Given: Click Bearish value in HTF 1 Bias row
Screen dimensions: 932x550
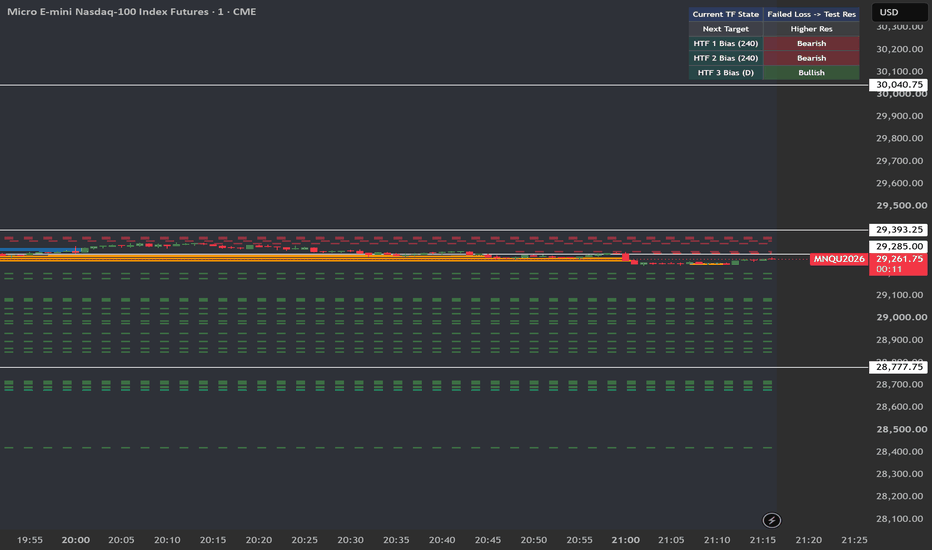Looking at the screenshot, I should pos(811,43).
